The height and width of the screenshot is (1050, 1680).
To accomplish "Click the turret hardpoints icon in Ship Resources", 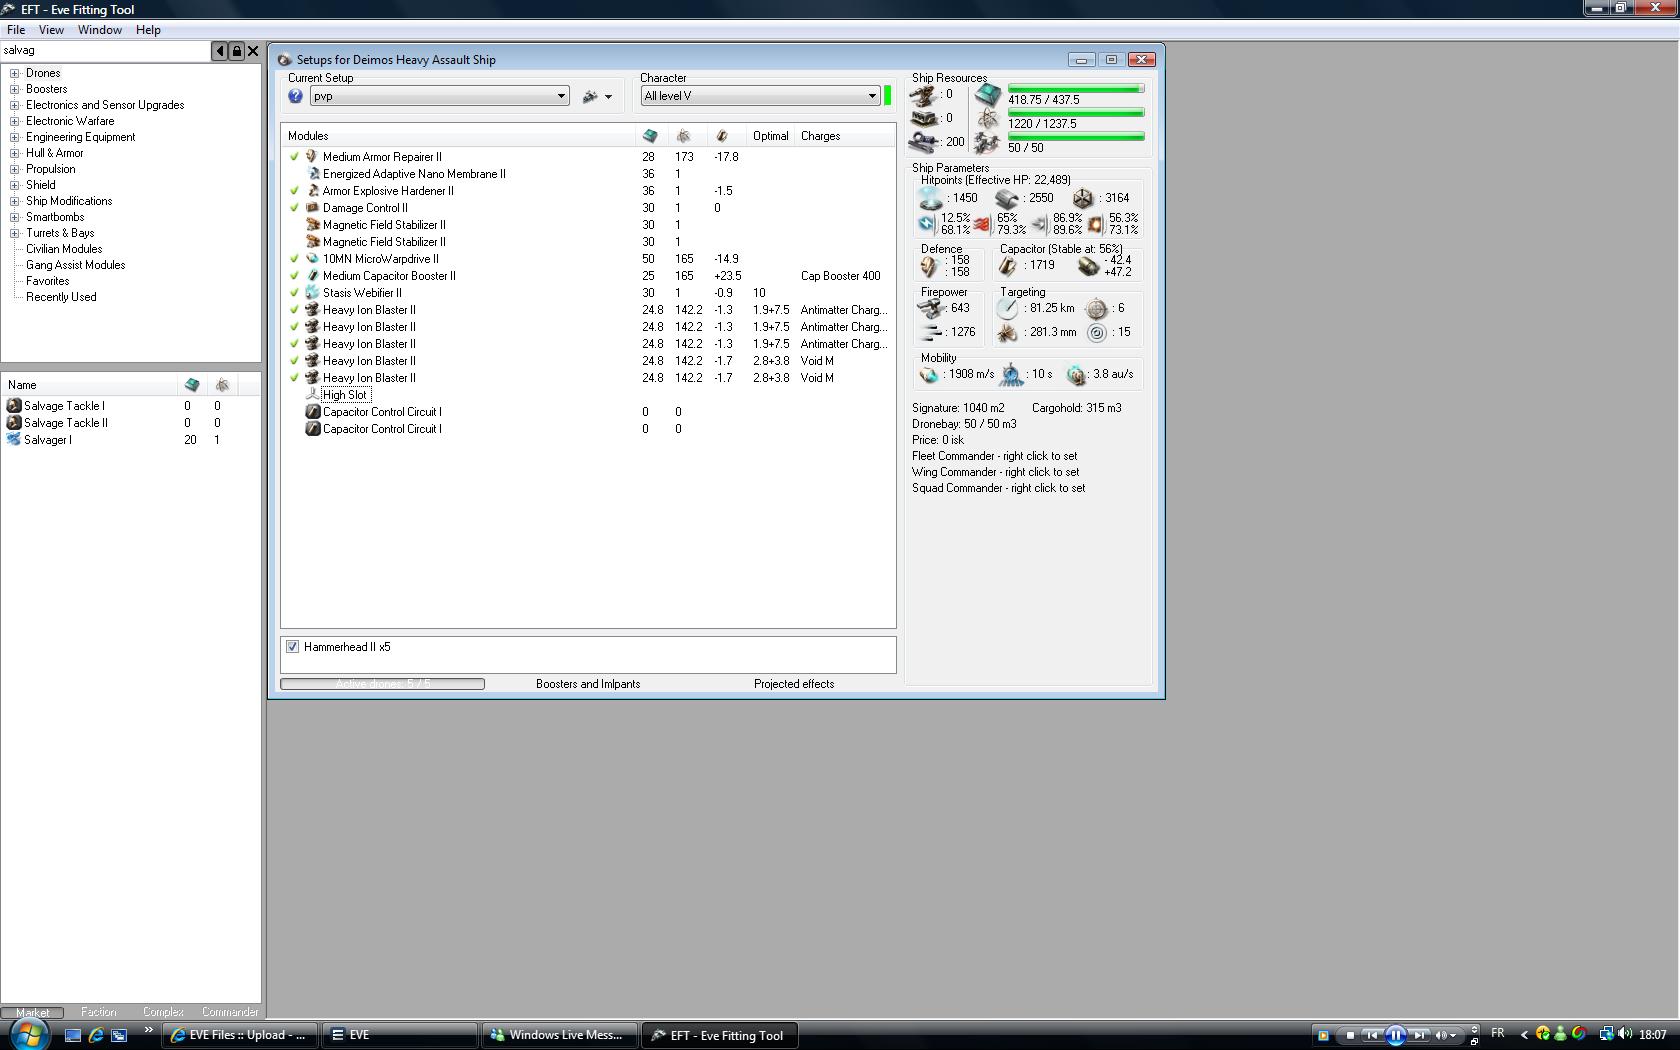I will [x=924, y=95].
